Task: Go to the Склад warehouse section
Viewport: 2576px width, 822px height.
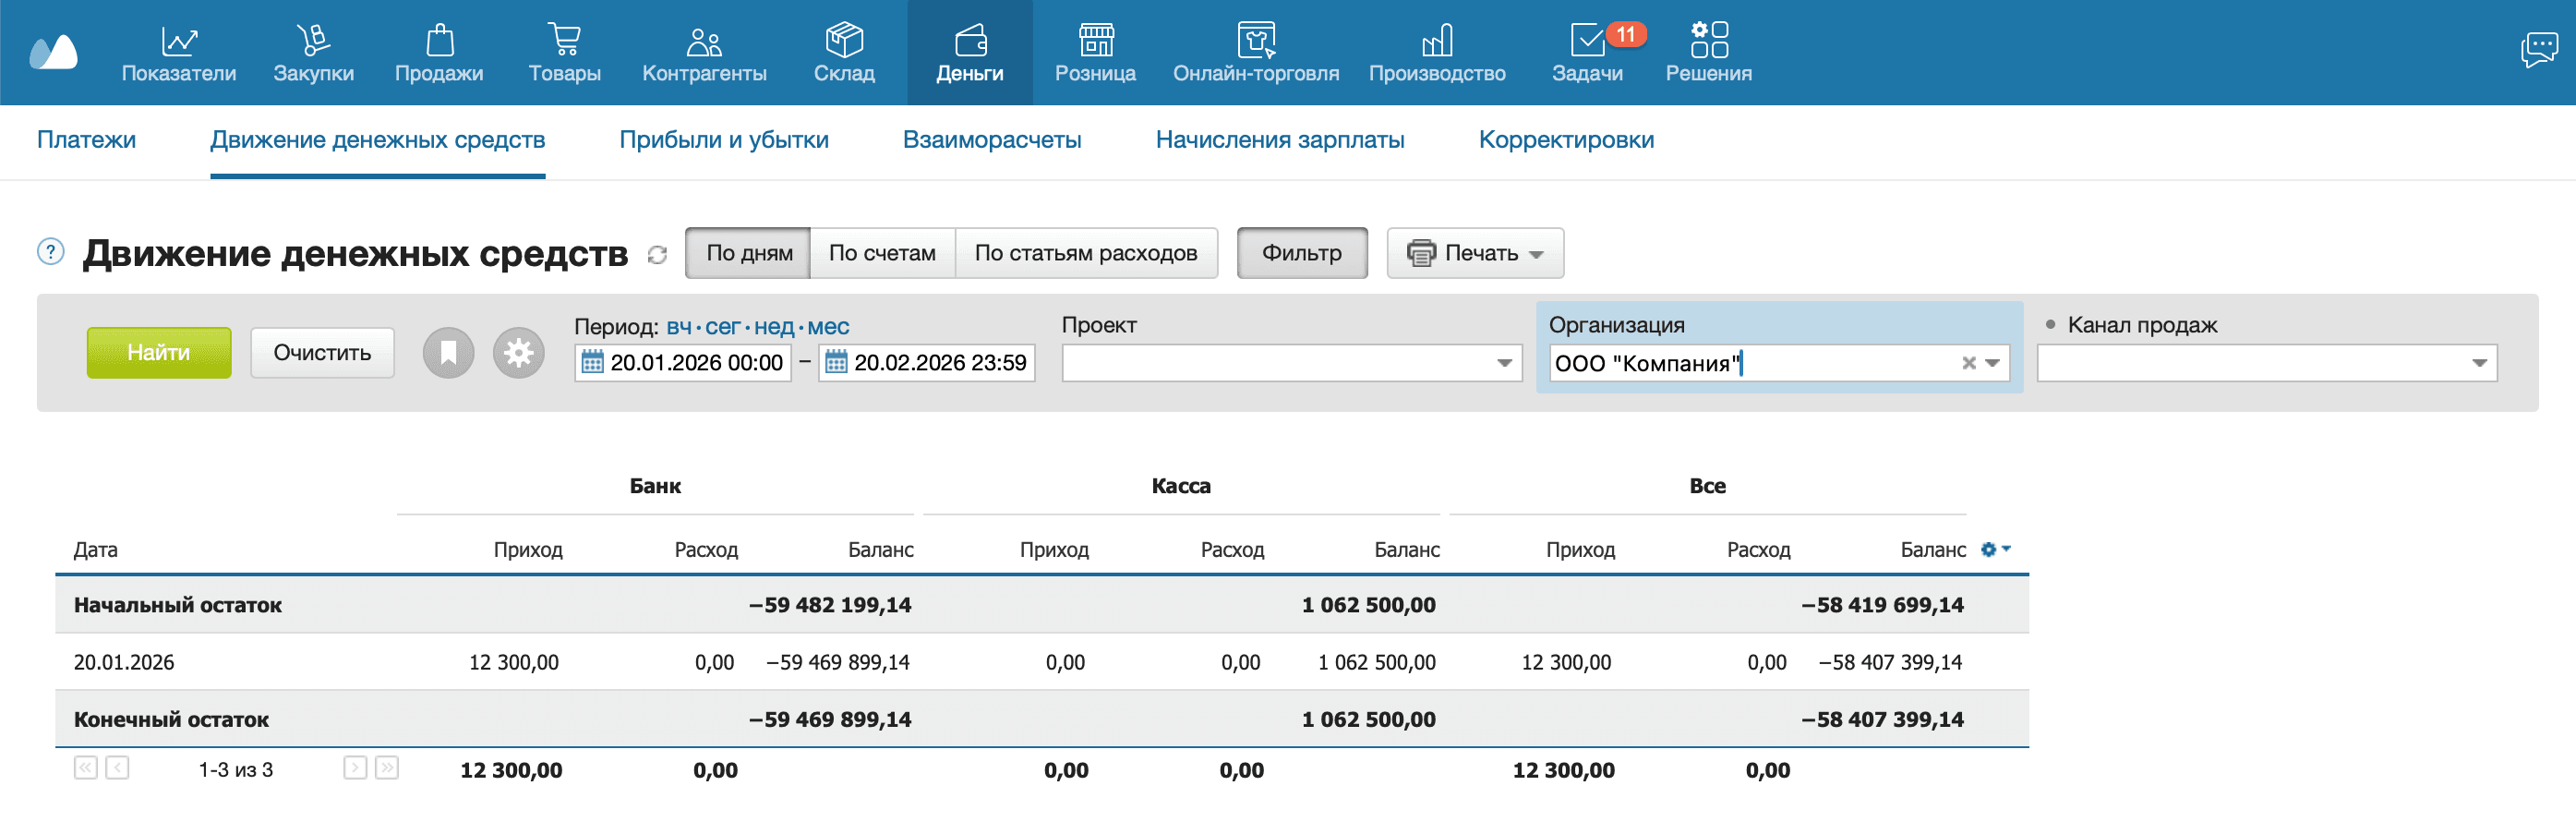Action: 843,52
